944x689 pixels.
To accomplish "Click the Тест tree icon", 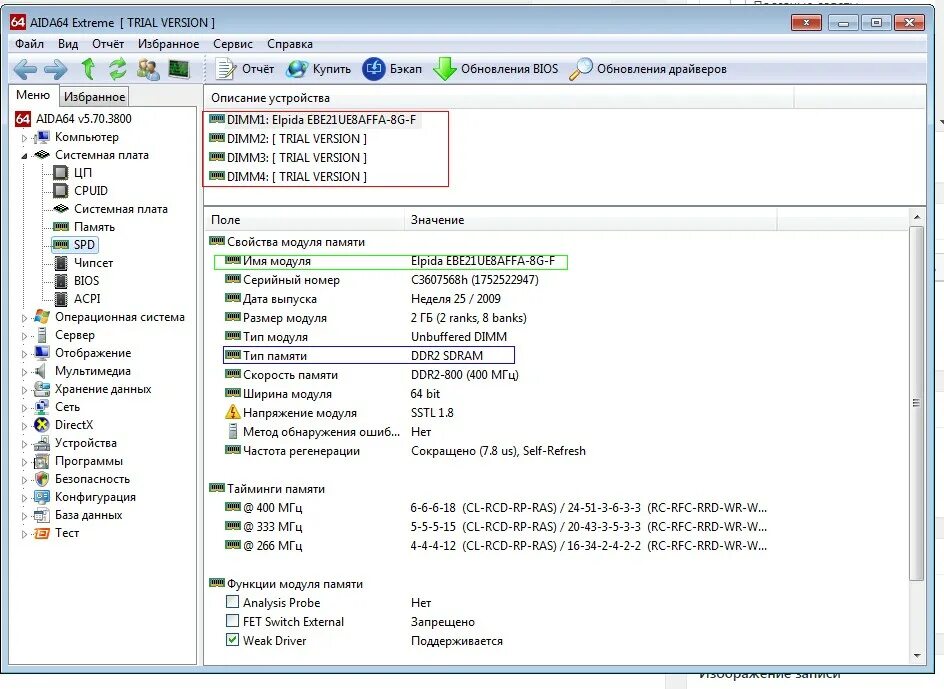I will coord(42,533).
